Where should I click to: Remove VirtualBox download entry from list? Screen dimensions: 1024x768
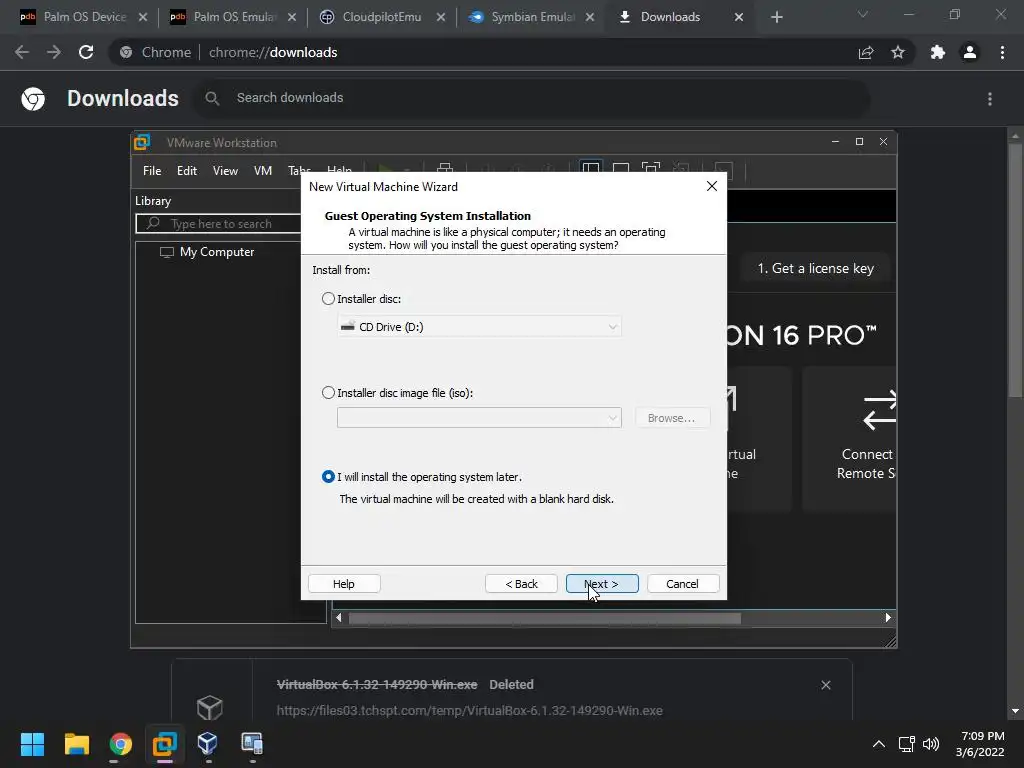(x=825, y=685)
